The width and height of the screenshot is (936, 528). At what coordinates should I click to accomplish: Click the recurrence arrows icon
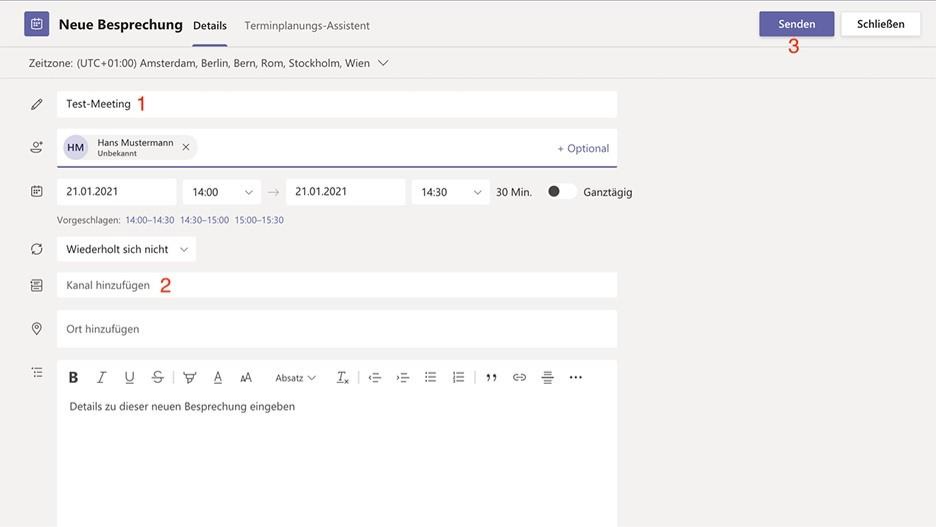36,249
